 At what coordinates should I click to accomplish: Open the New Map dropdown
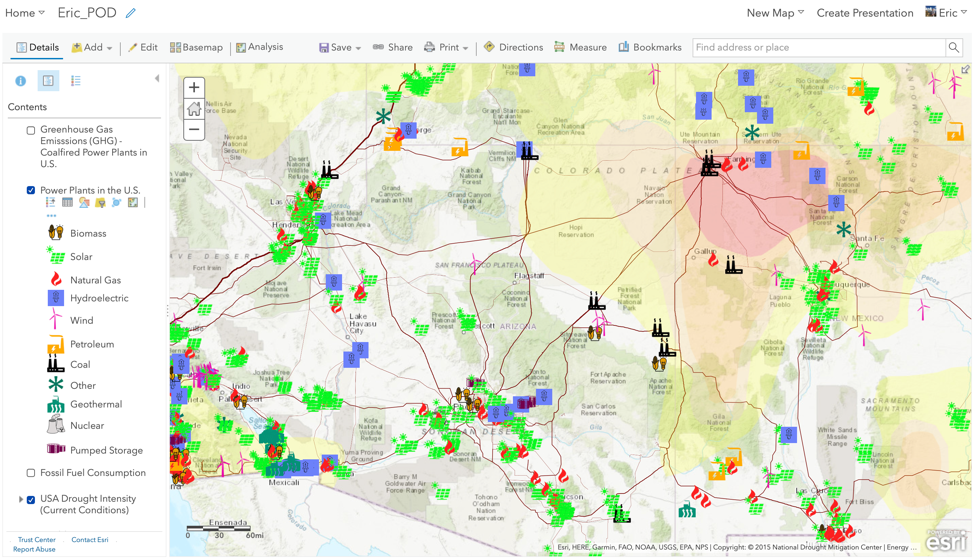(775, 13)
